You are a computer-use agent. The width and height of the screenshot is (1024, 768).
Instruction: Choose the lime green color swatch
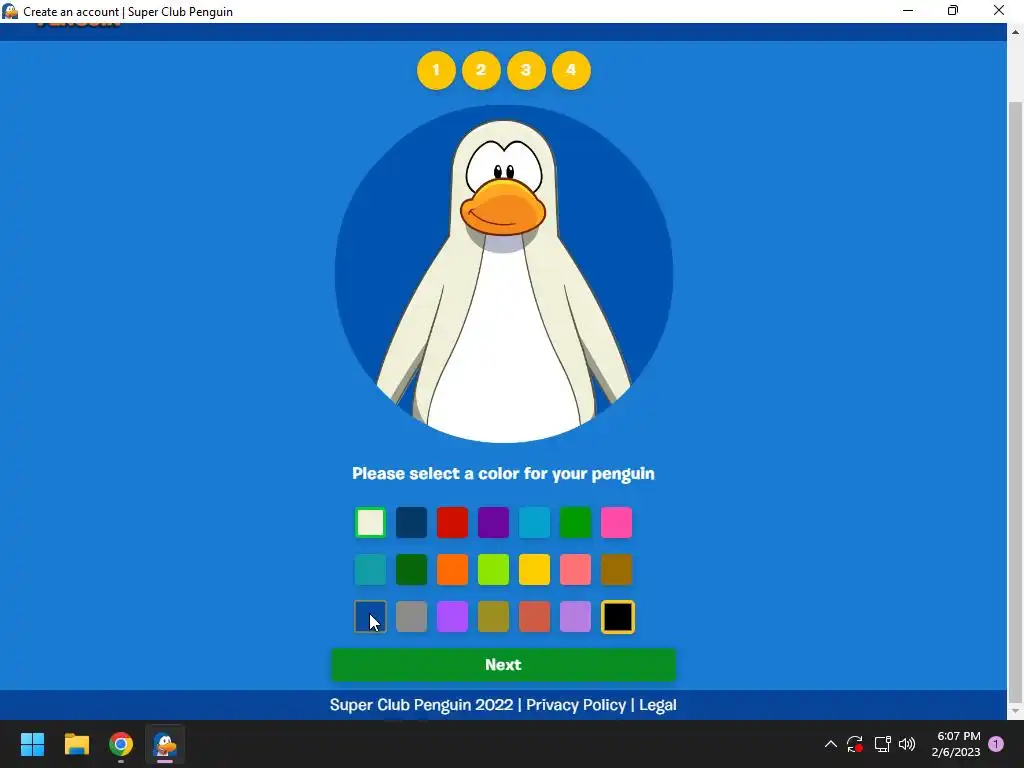(493, 569)
